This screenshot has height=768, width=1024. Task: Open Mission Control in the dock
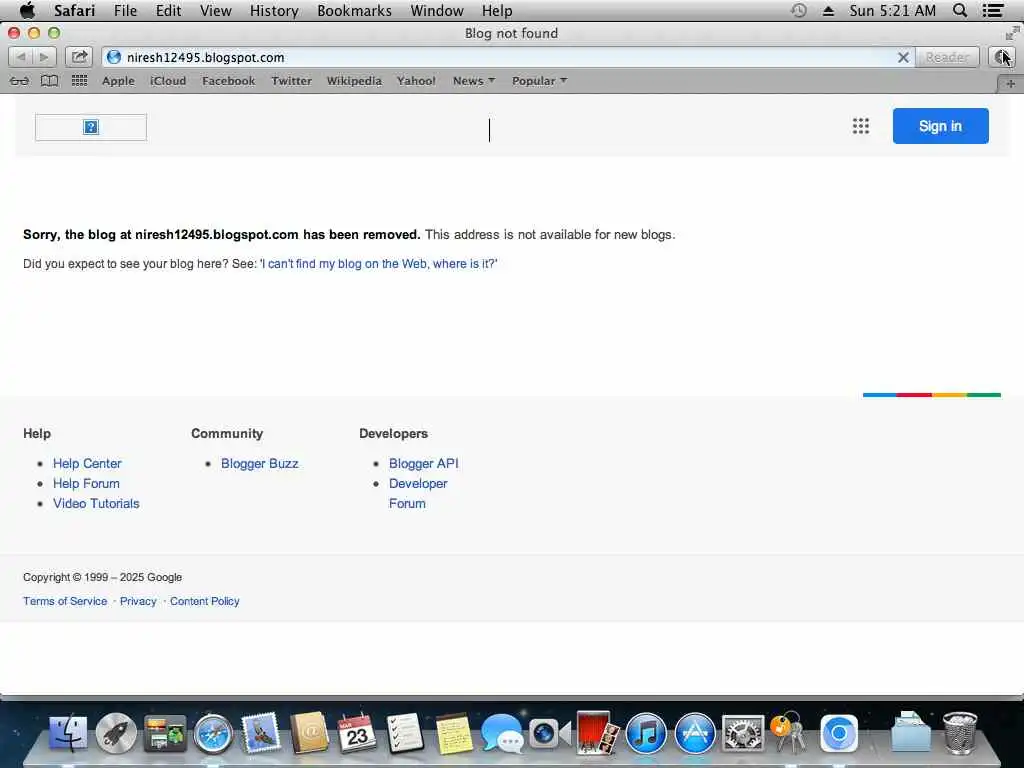point(165,733)
